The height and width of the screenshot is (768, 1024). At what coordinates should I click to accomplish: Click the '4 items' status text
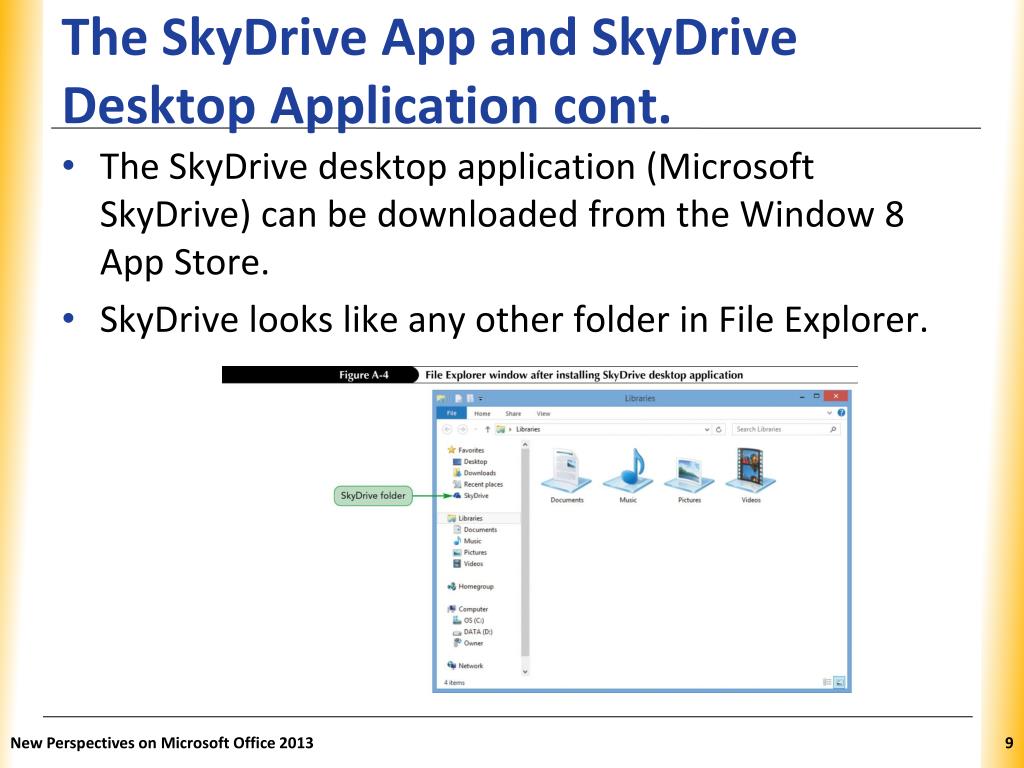click(x=455, y=682)
